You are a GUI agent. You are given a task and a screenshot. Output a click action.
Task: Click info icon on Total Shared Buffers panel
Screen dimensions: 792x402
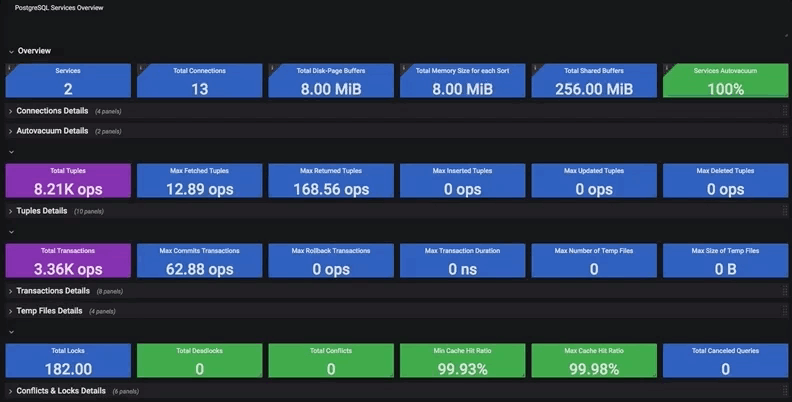click(535, 68)
